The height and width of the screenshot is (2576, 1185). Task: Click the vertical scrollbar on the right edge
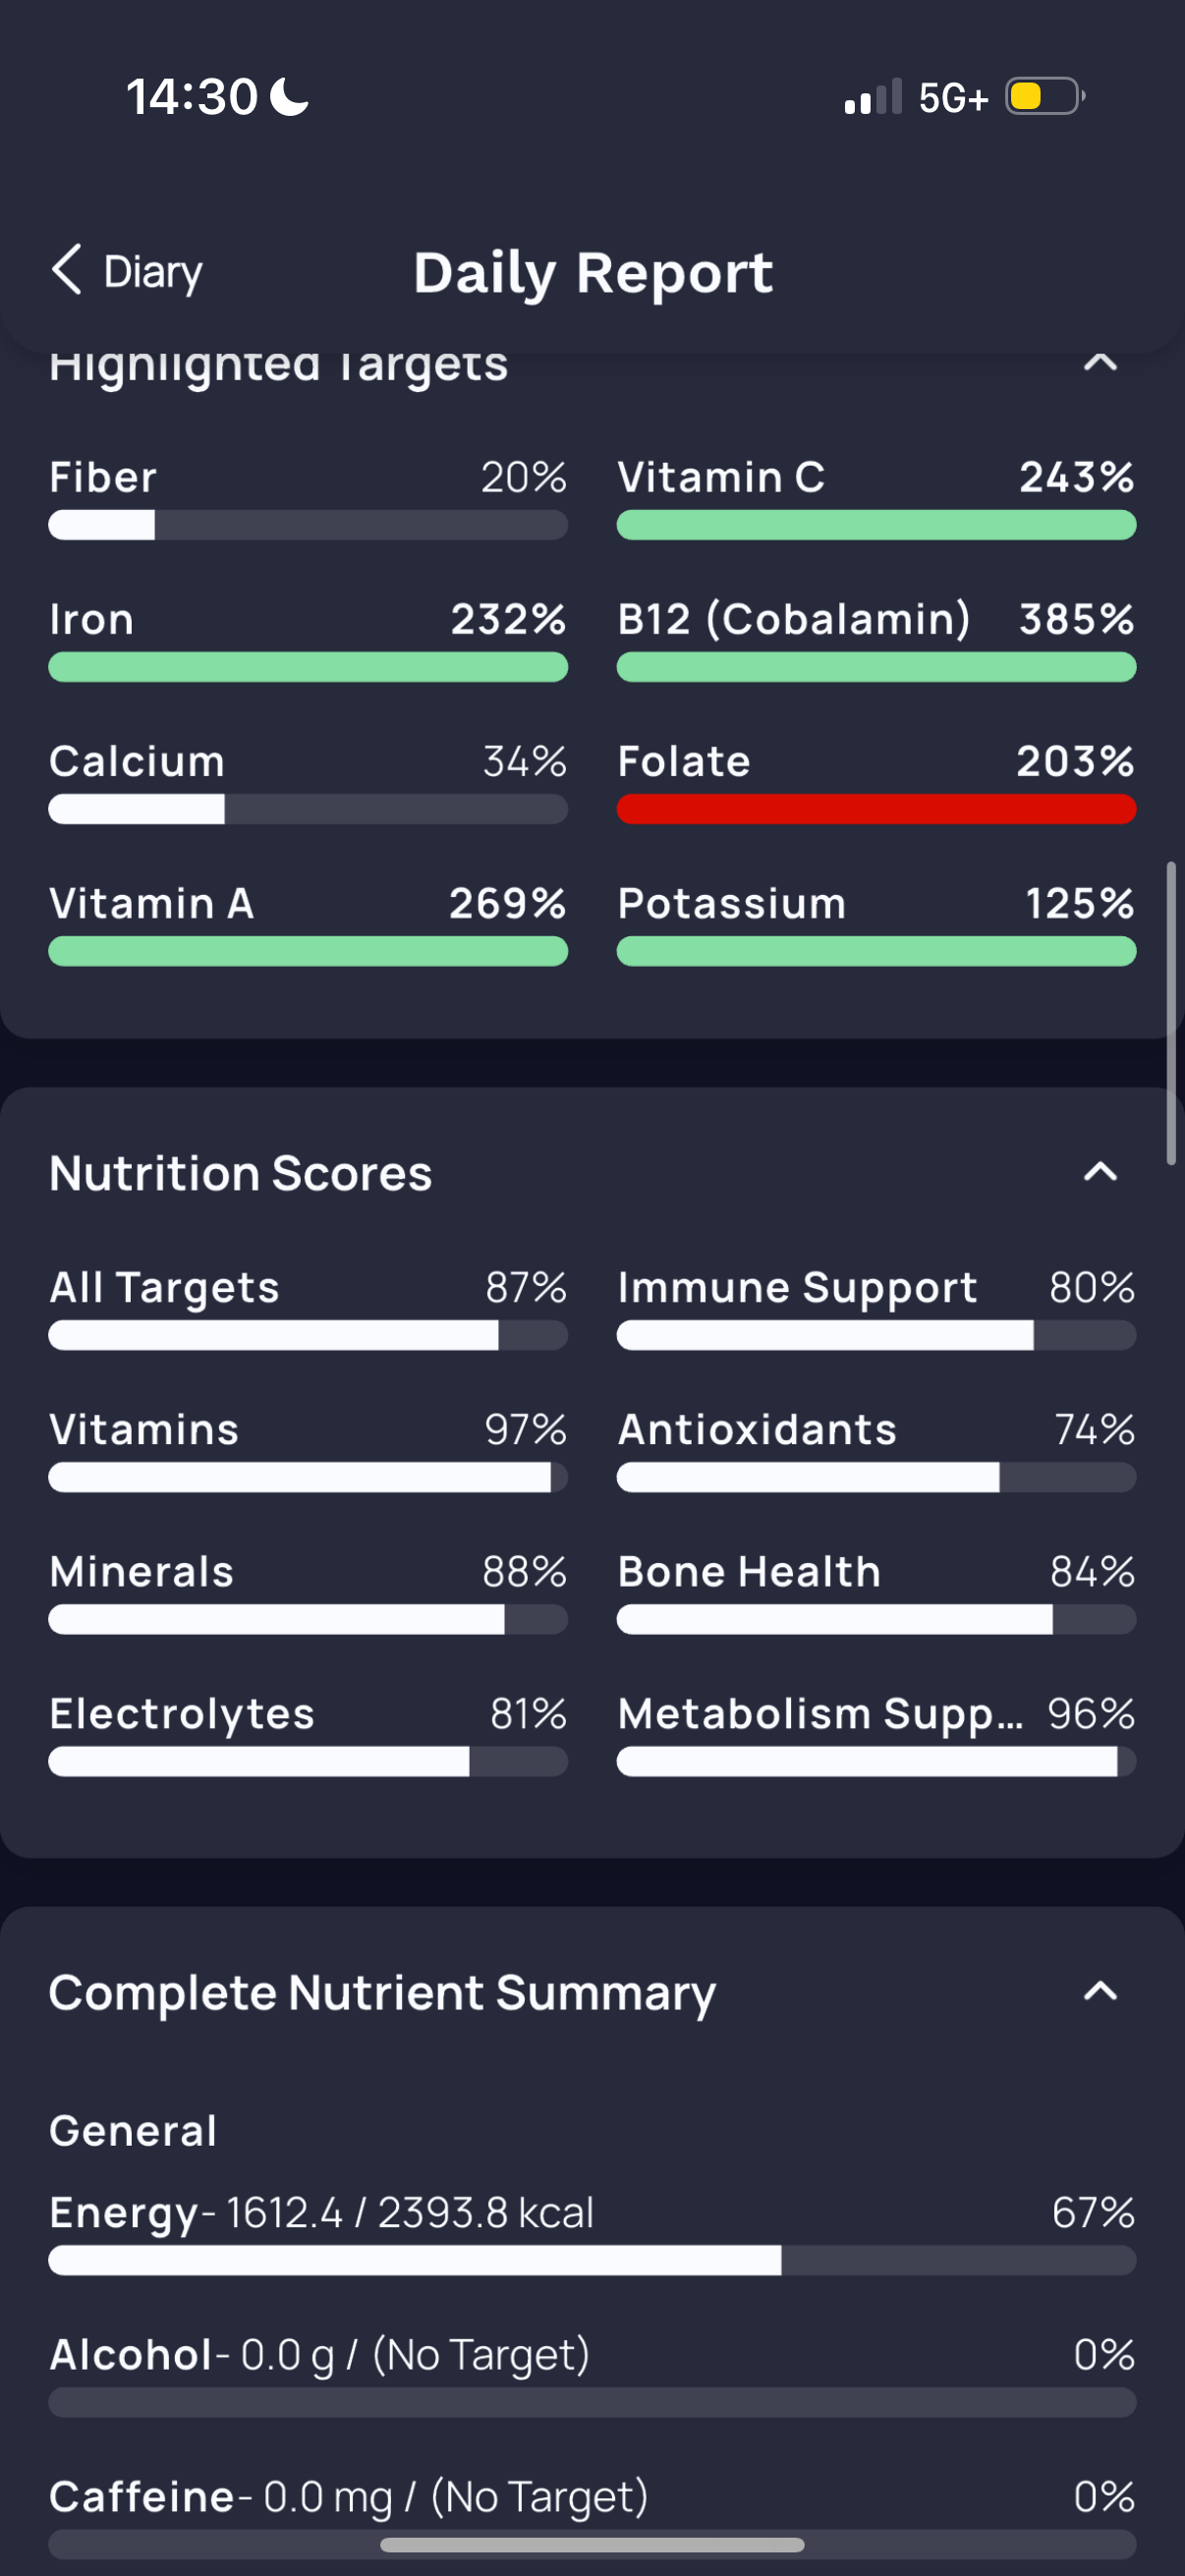click(1171, 1013)
